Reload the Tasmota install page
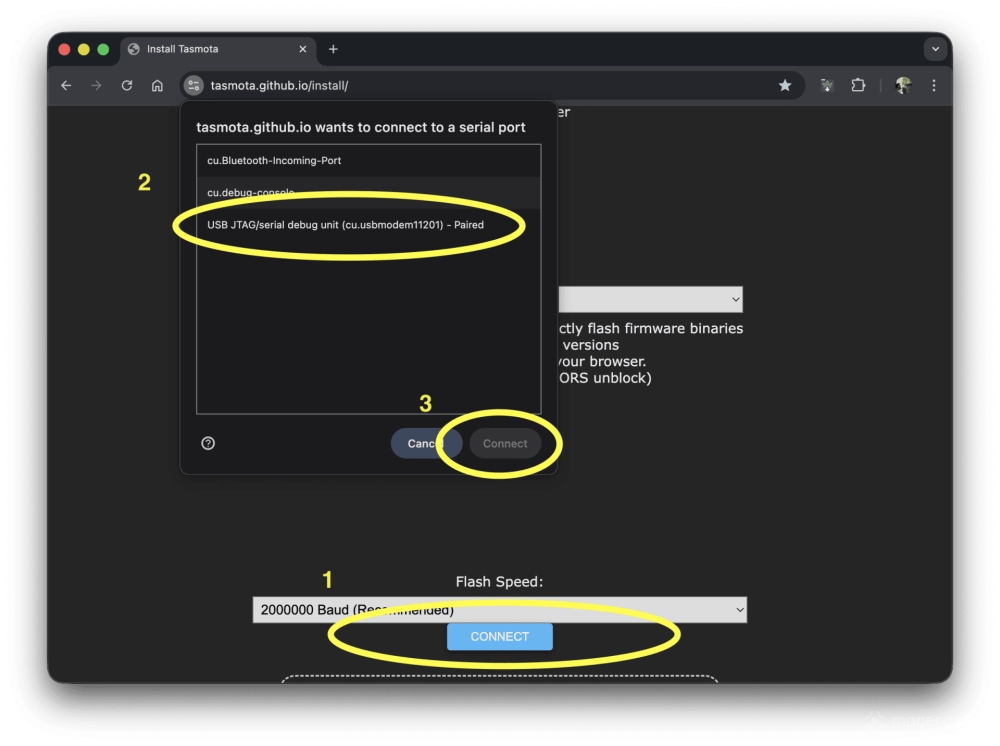Image resolution: width=1000 pixels, height=746 pixels. click(x=127, y=86)
